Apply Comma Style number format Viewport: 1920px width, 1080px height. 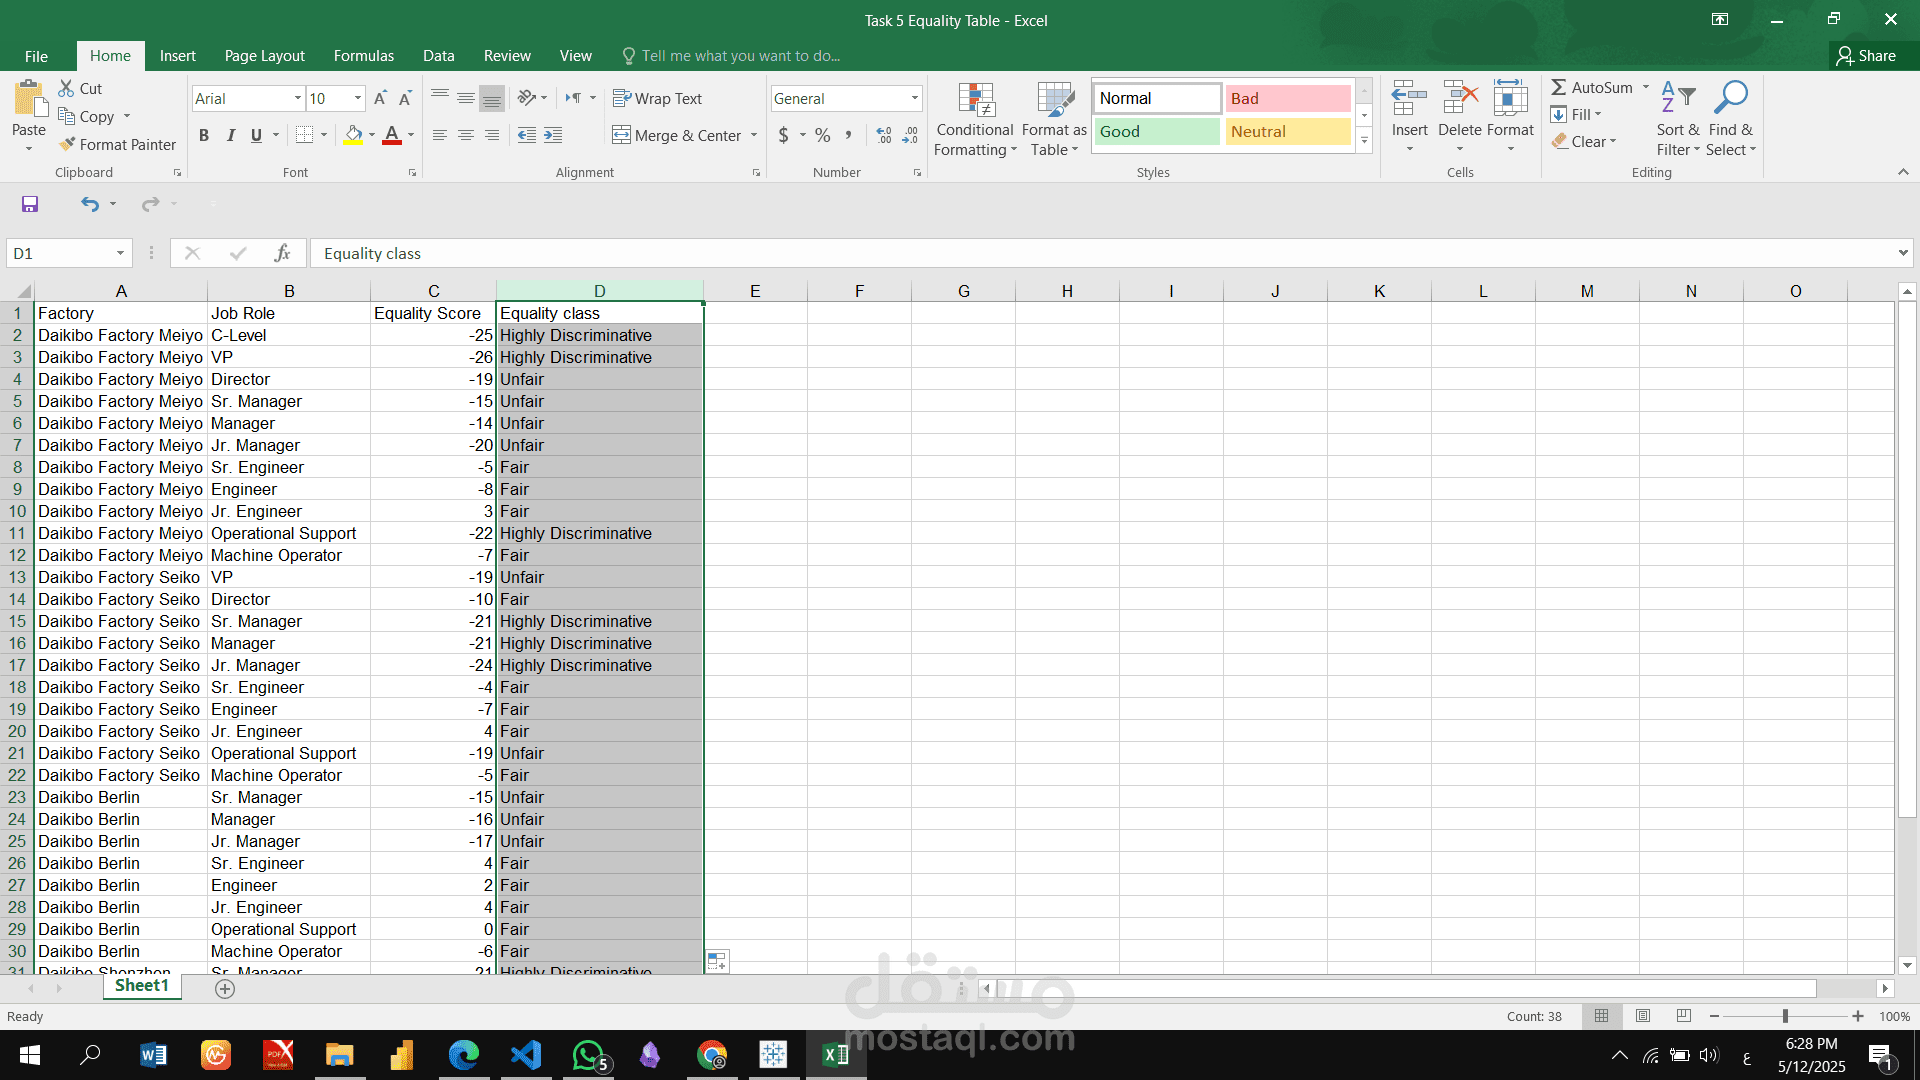[848, 135]
